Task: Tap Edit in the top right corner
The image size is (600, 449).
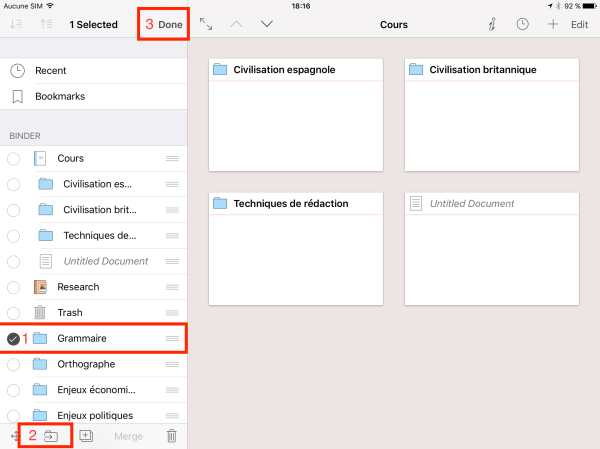Action: point(579,24)
